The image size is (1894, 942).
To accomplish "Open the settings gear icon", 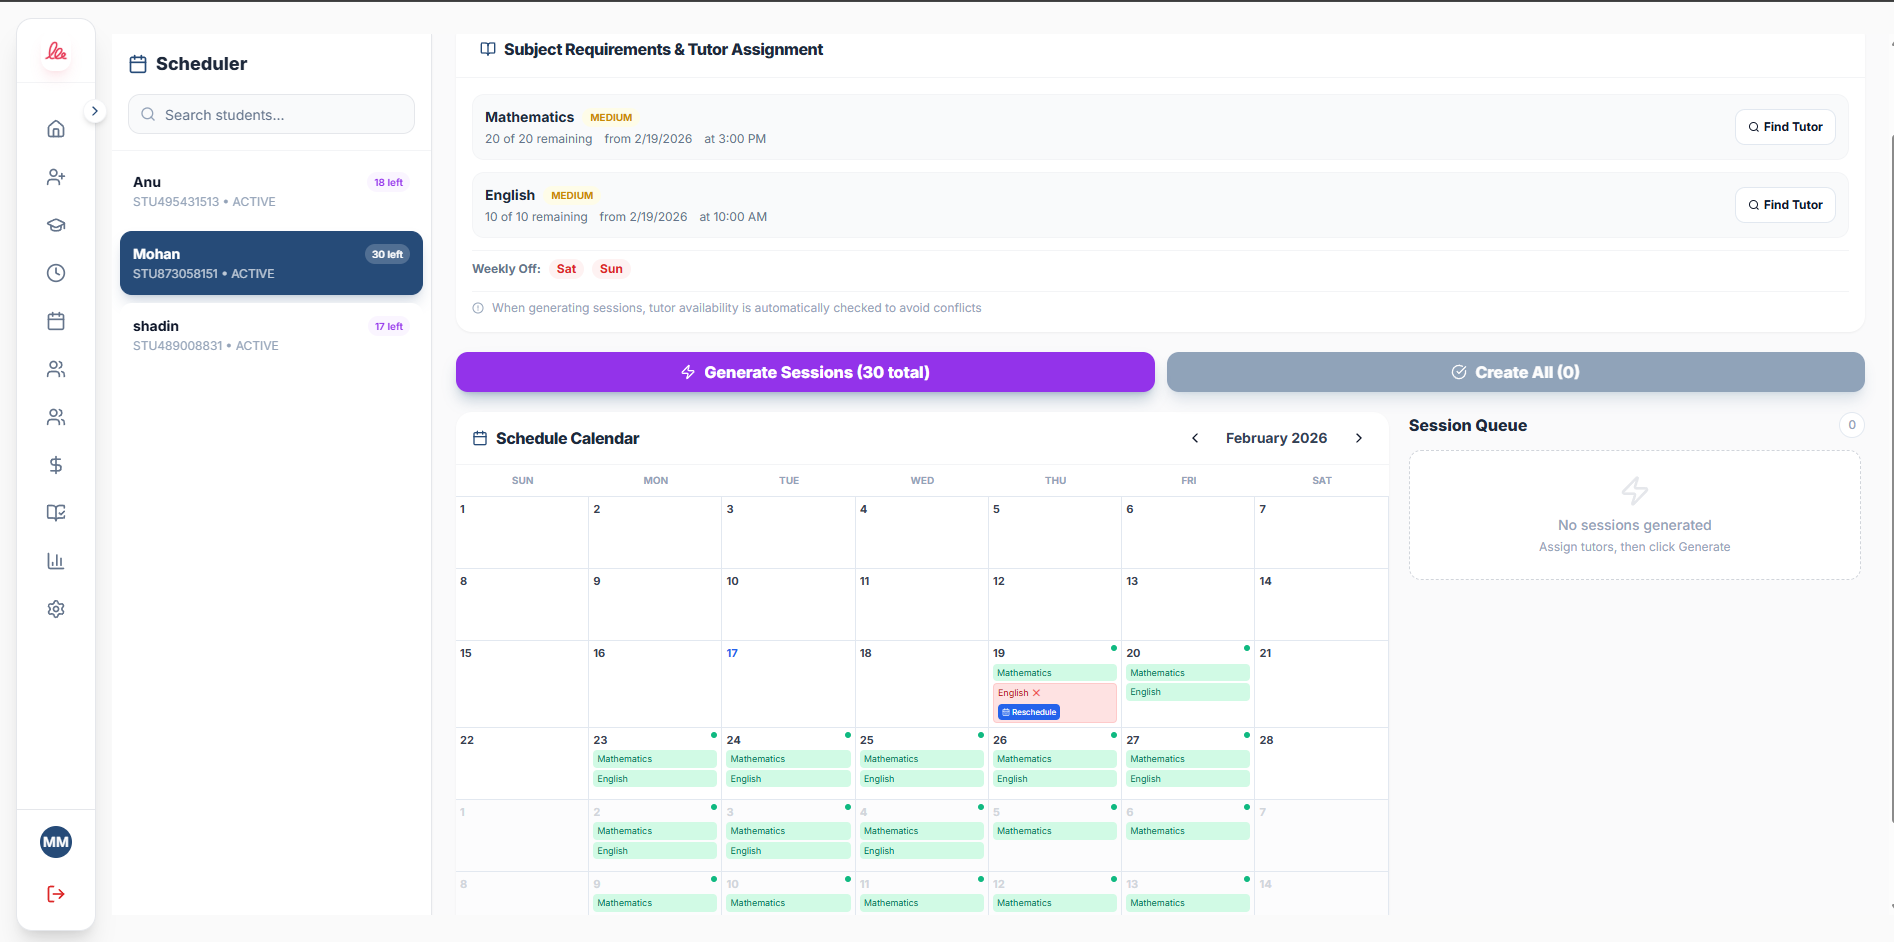I will 56,608.
